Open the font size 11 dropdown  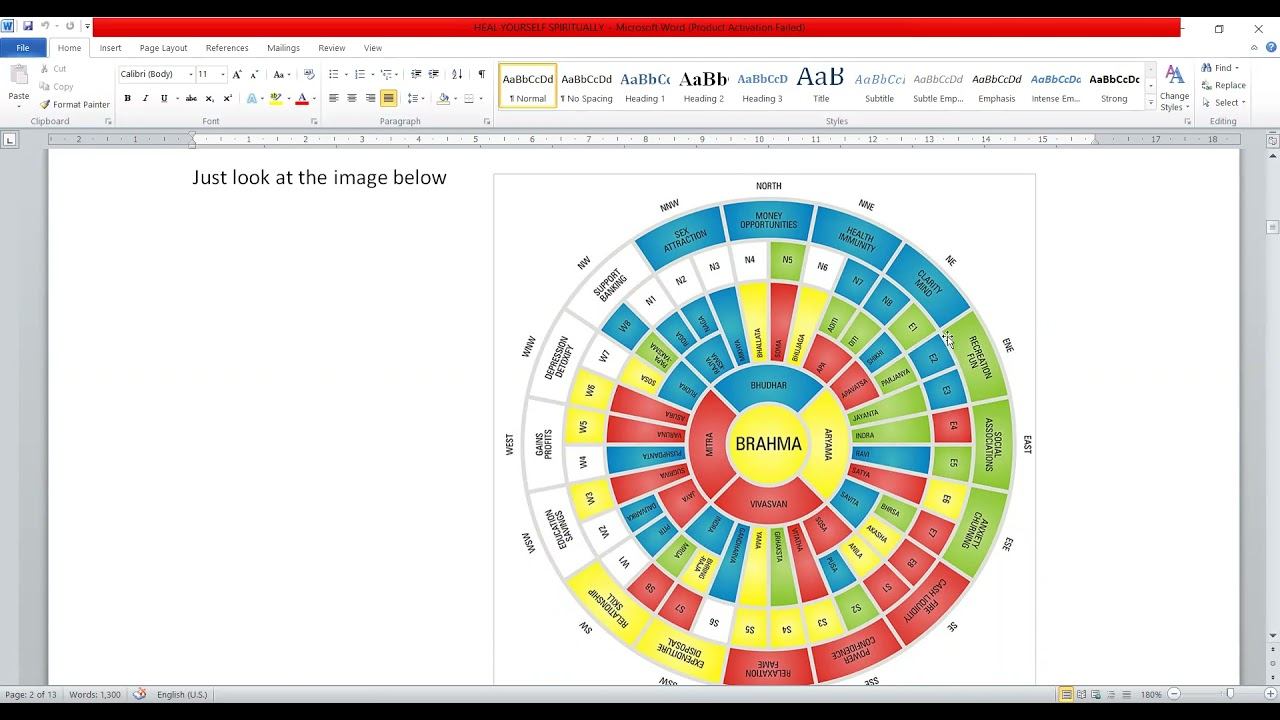point(222,74)
